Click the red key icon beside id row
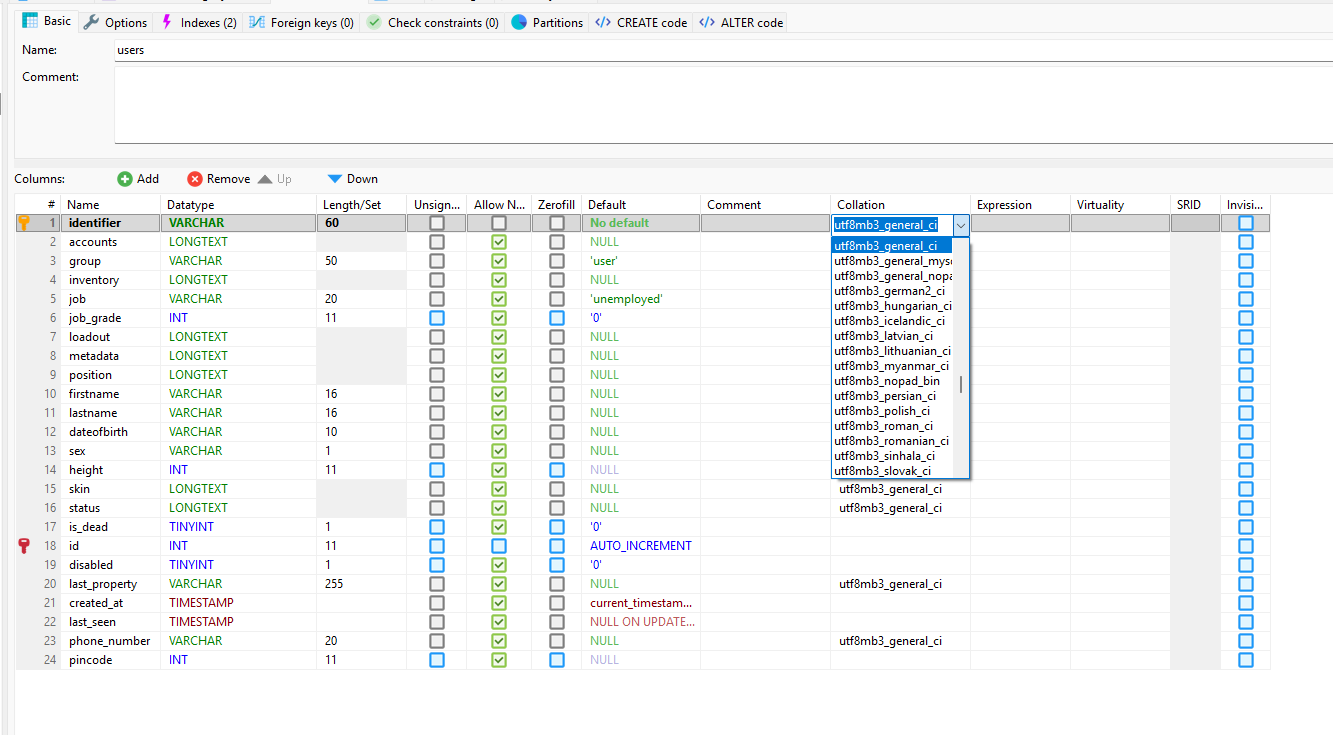The width and height of the screenshot is (1333, 735). (x=25, y=546)
